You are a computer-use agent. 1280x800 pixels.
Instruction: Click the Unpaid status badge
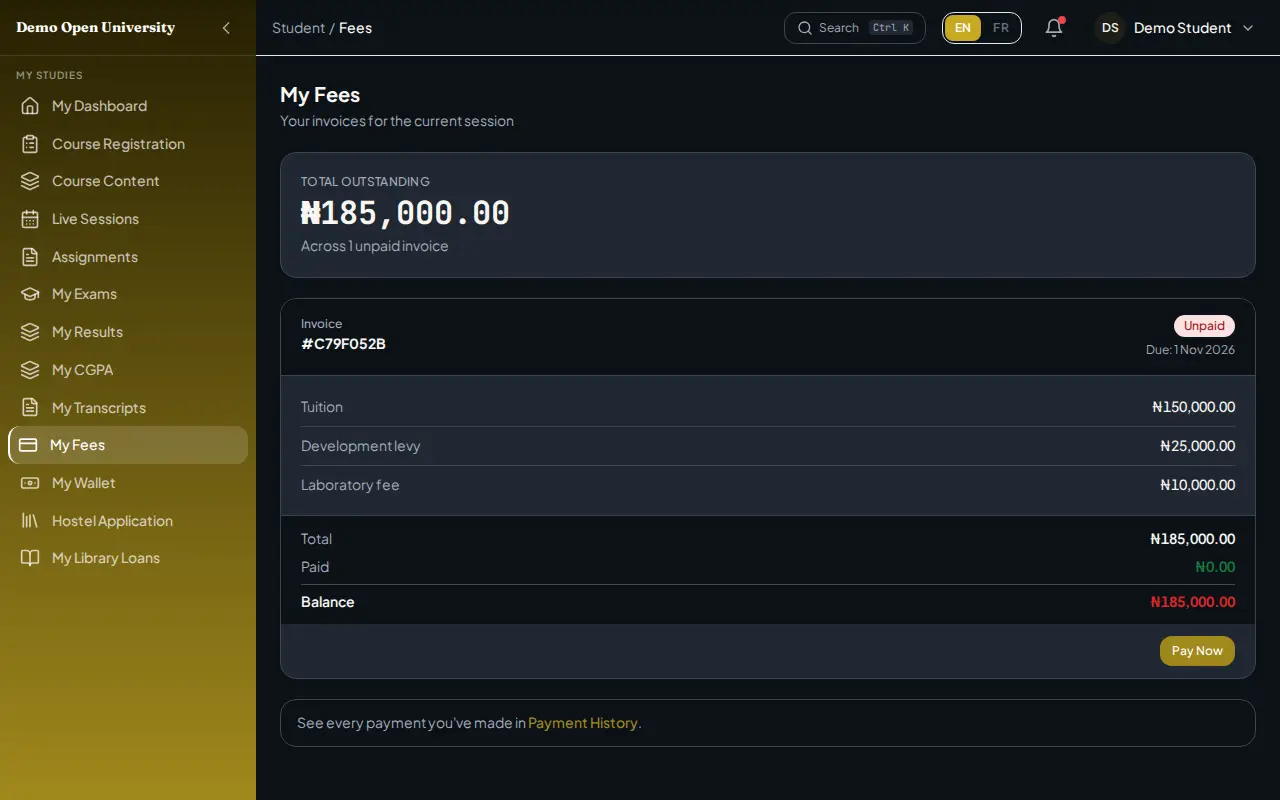(x=1204, y=326)
